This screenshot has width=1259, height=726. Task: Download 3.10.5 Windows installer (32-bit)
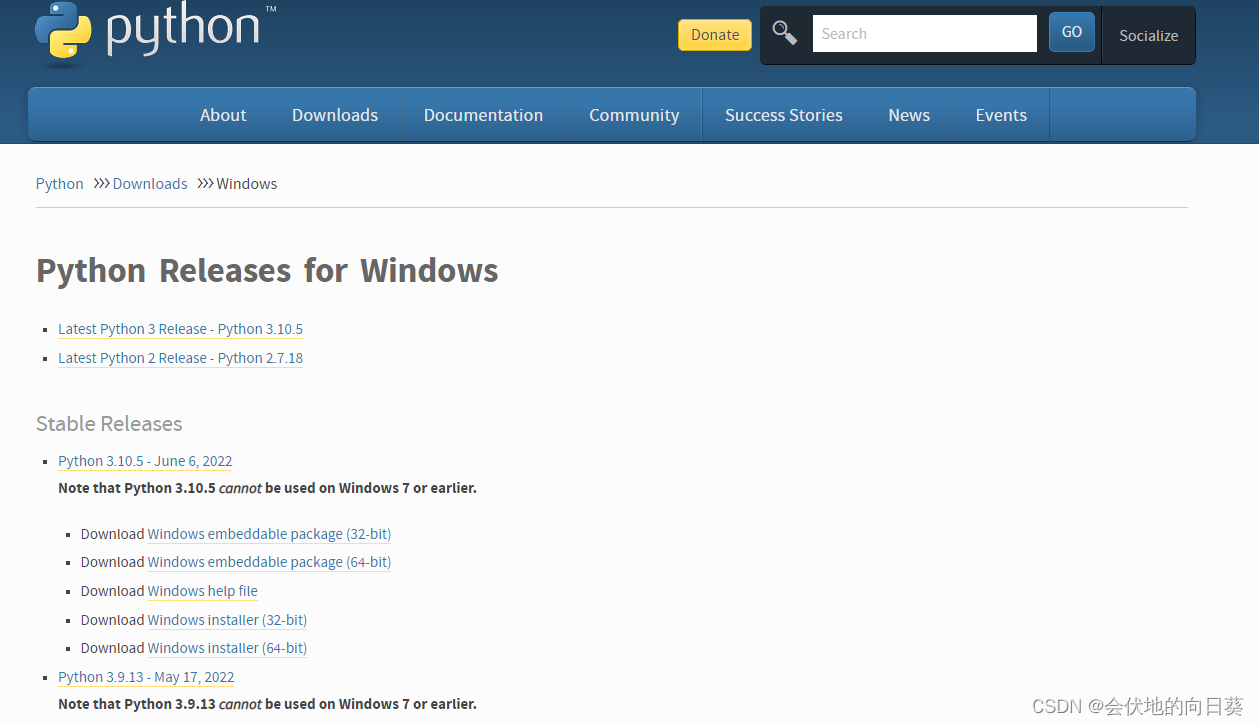(x=227, y=620)
